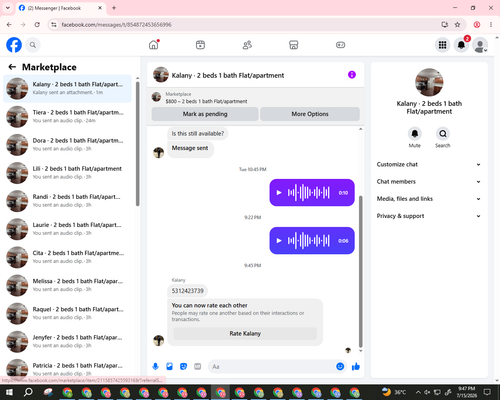Search in conversation icon on right panel
This screenshot has height=400, width=500.
point(443,134)
